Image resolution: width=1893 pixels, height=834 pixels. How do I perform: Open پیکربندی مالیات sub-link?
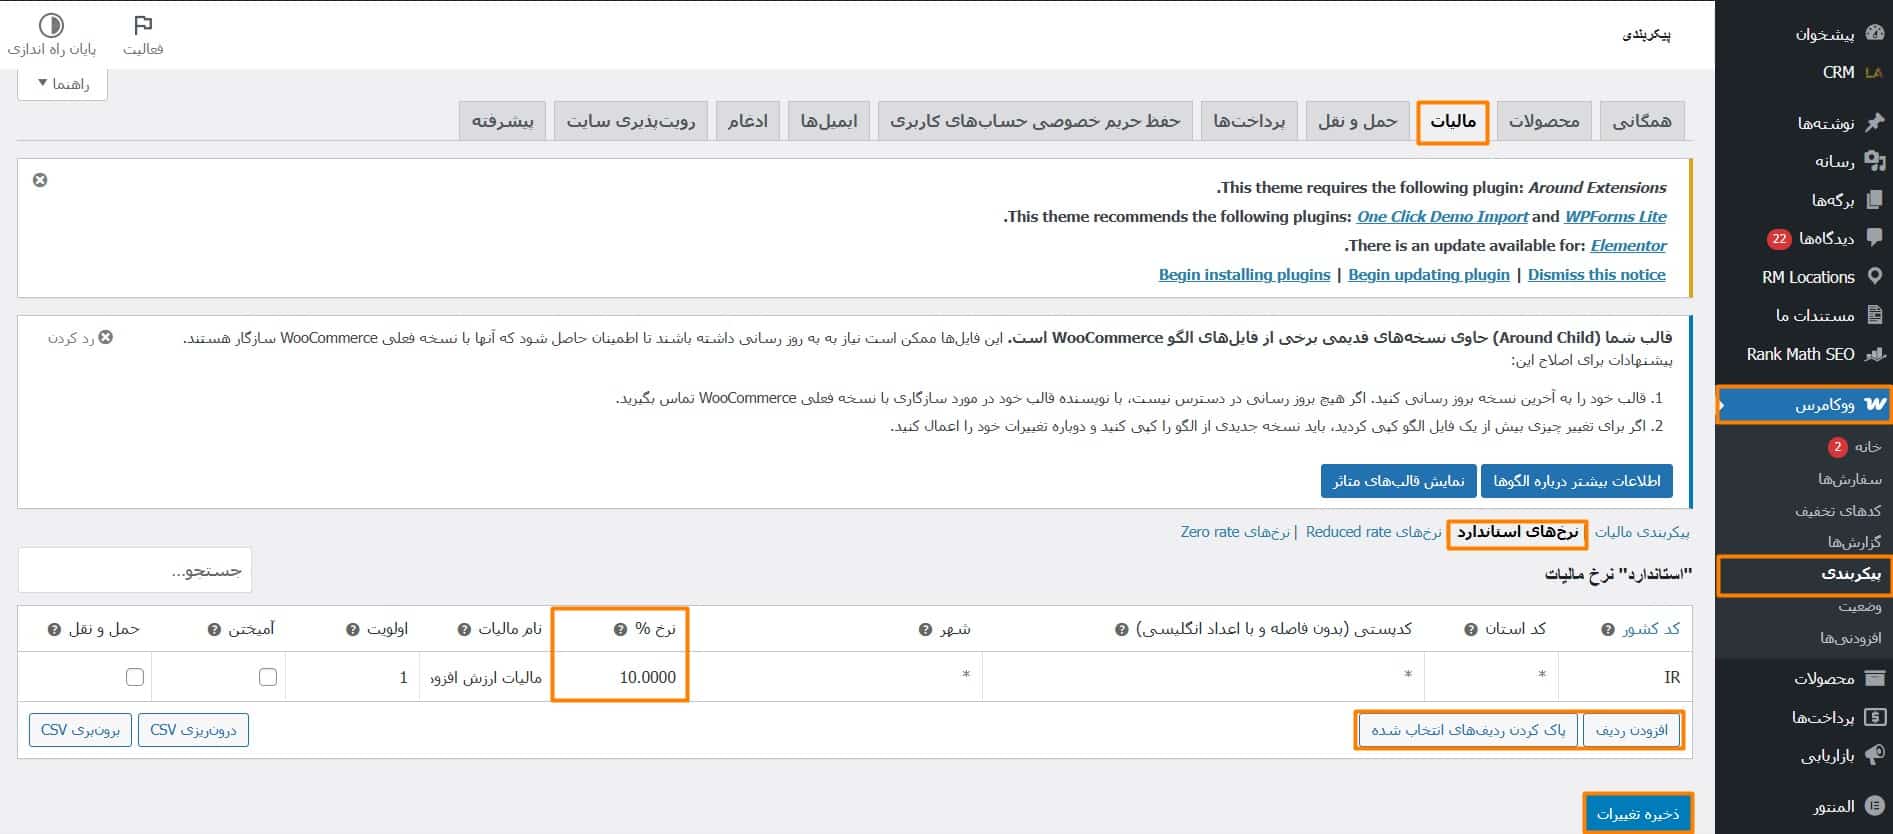(1642, 532)
